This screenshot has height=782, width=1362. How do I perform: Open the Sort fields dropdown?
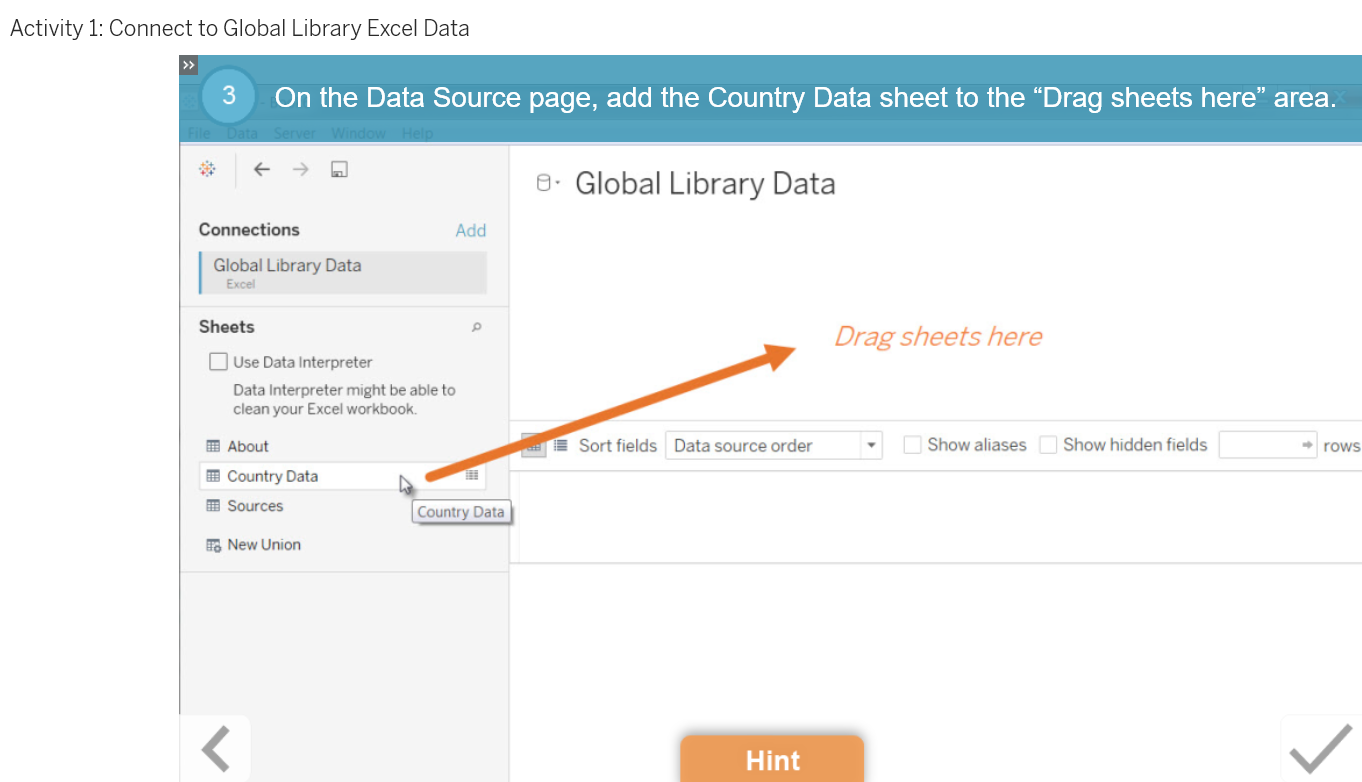(773, 445)
